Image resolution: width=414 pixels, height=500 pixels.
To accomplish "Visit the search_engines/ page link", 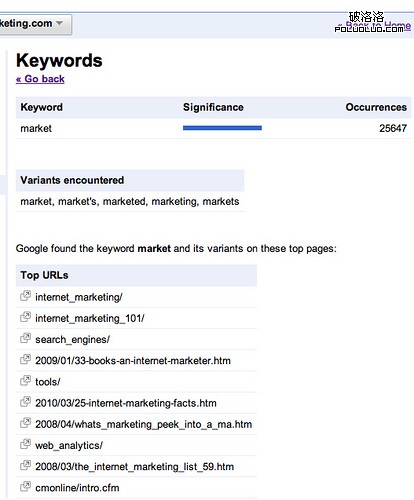I will (72, 340).
